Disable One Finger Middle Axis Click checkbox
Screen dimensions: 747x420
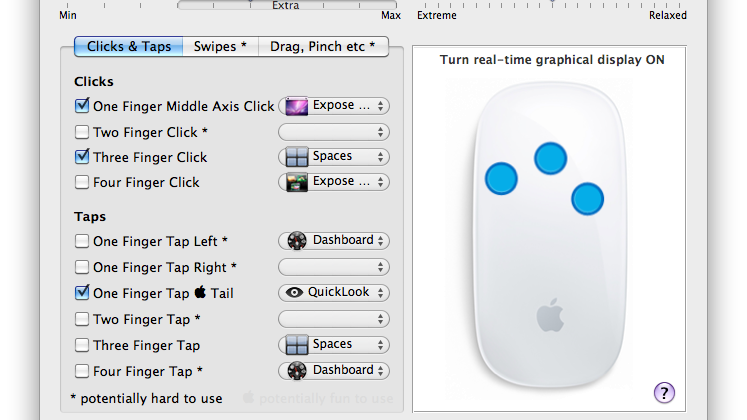click(82, 105)
